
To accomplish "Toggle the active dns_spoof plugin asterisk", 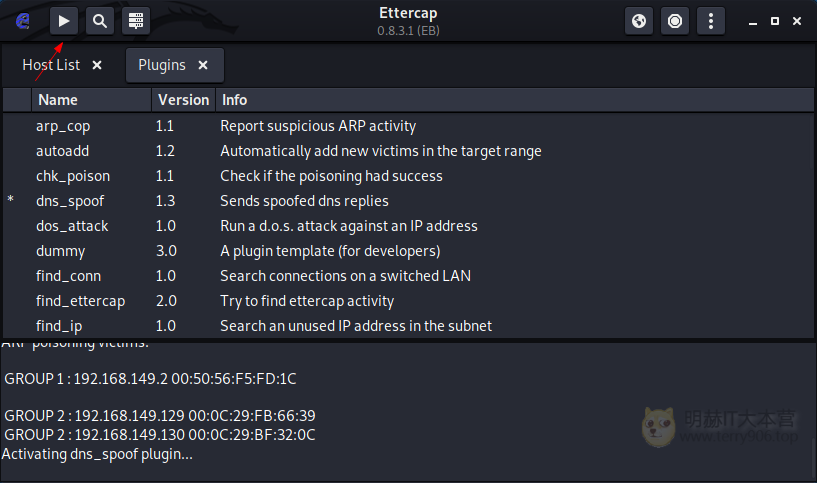I will click(10, 200).
